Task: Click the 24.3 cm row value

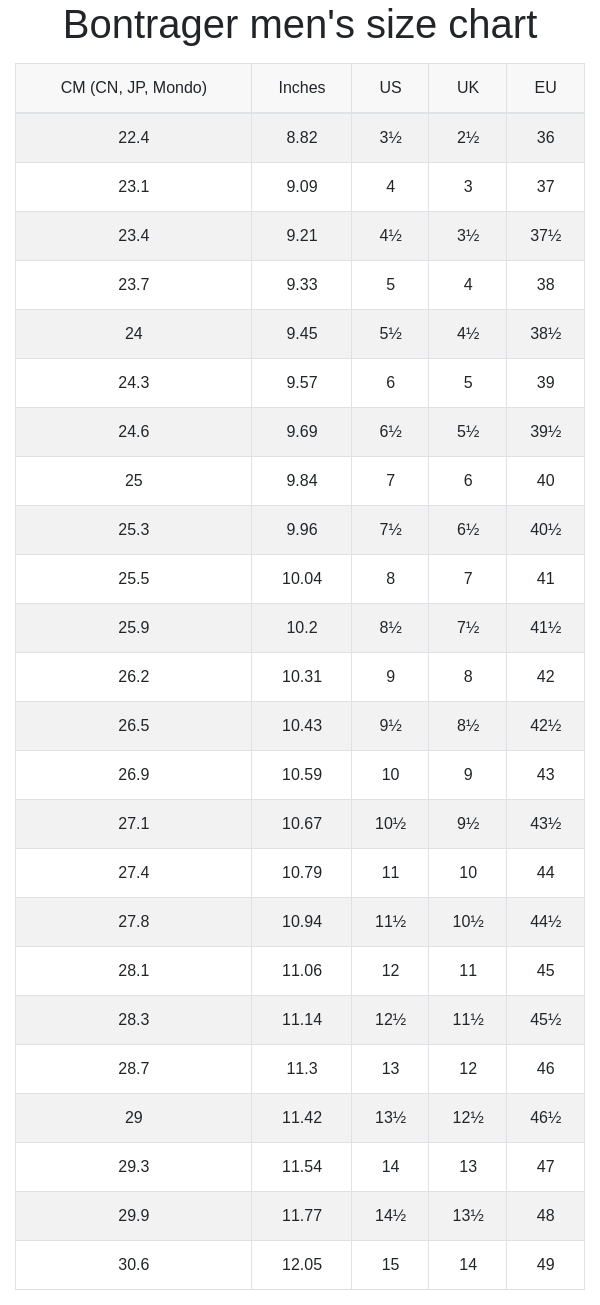Action: click(134, 383)
